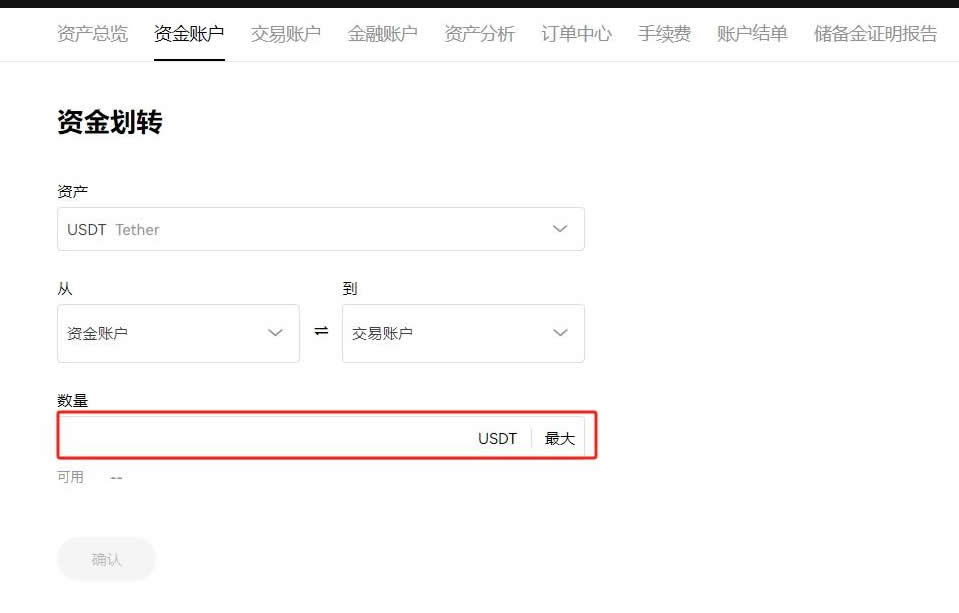This screenshot has width=959, height=613.
Task: Expand the 到 destination account dropdown
Action: [x=463, y=333]
